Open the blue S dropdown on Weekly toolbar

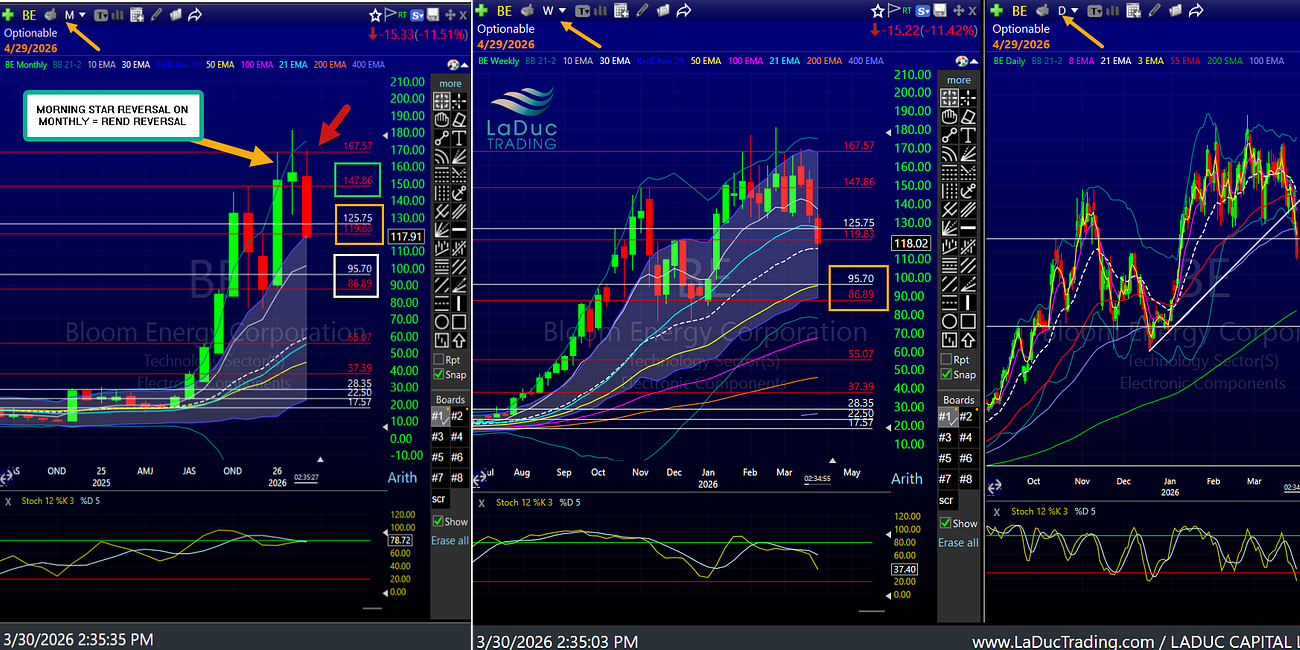(x=923, y=11)
